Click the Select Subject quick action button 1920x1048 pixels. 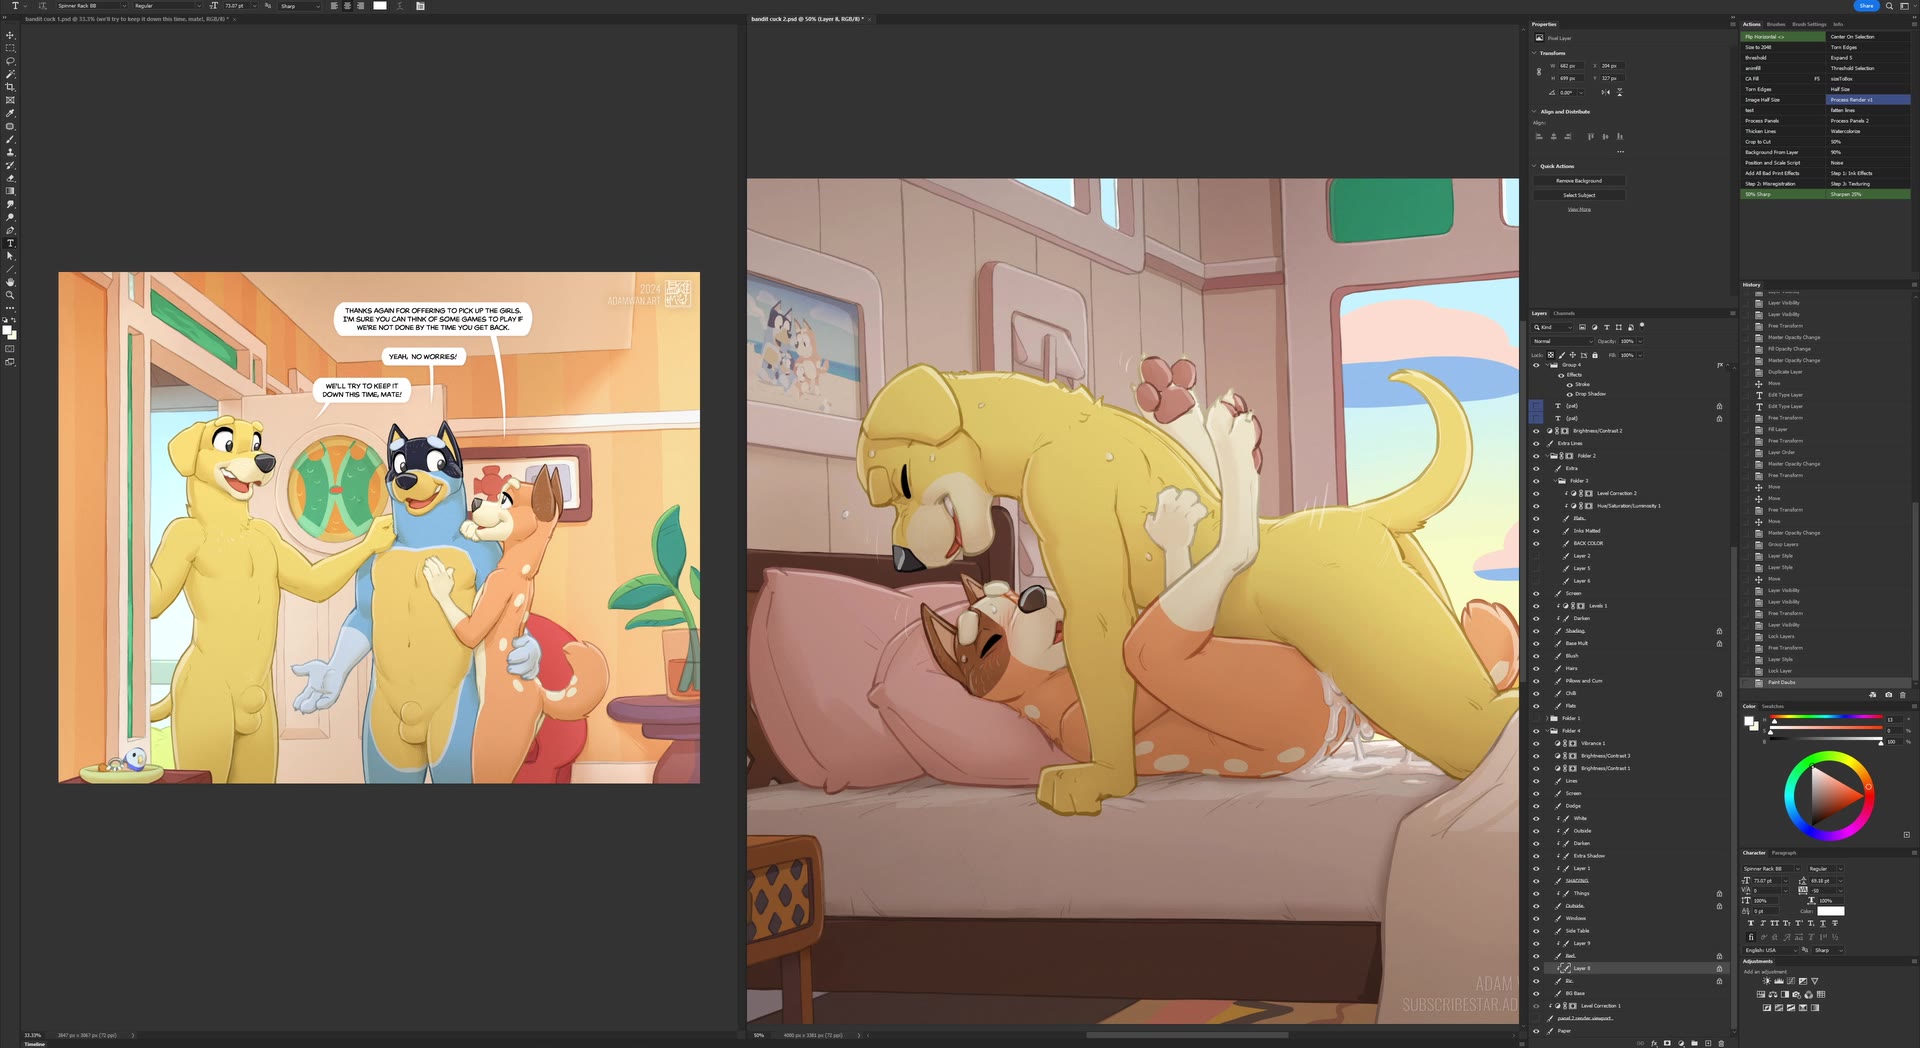[1579, 195]
